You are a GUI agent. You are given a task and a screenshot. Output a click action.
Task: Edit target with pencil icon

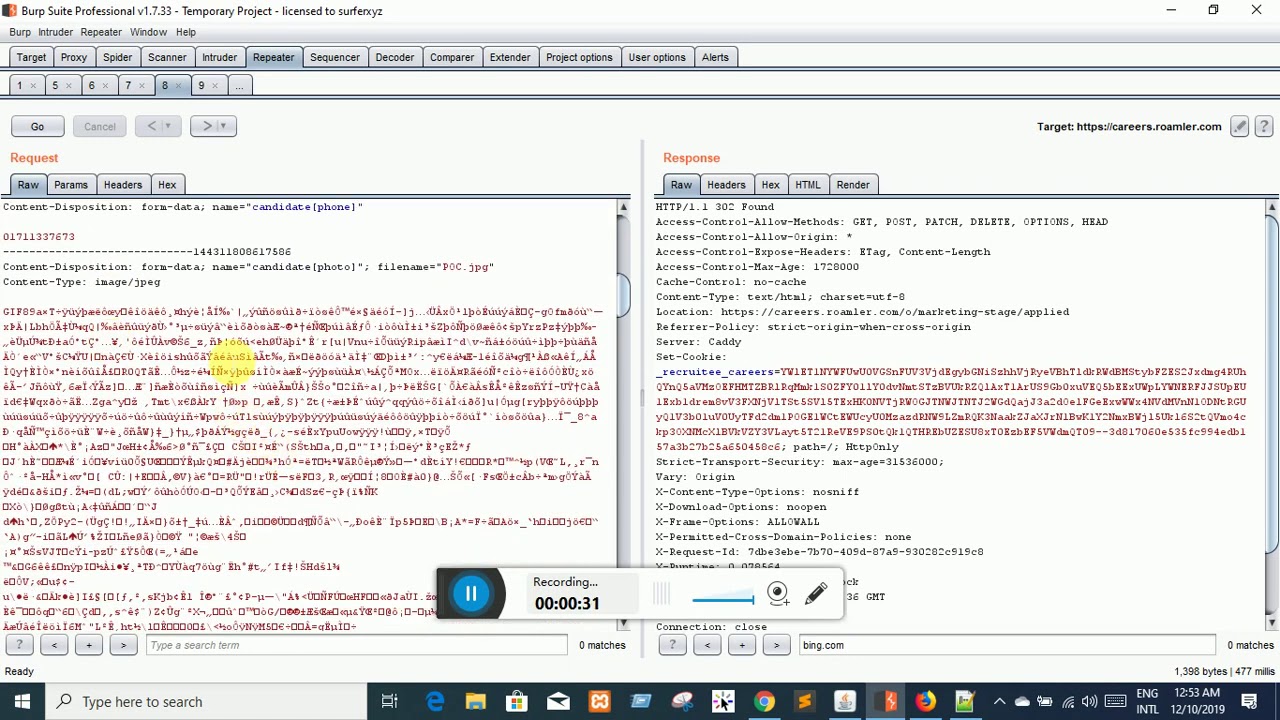click(1240, 126)
